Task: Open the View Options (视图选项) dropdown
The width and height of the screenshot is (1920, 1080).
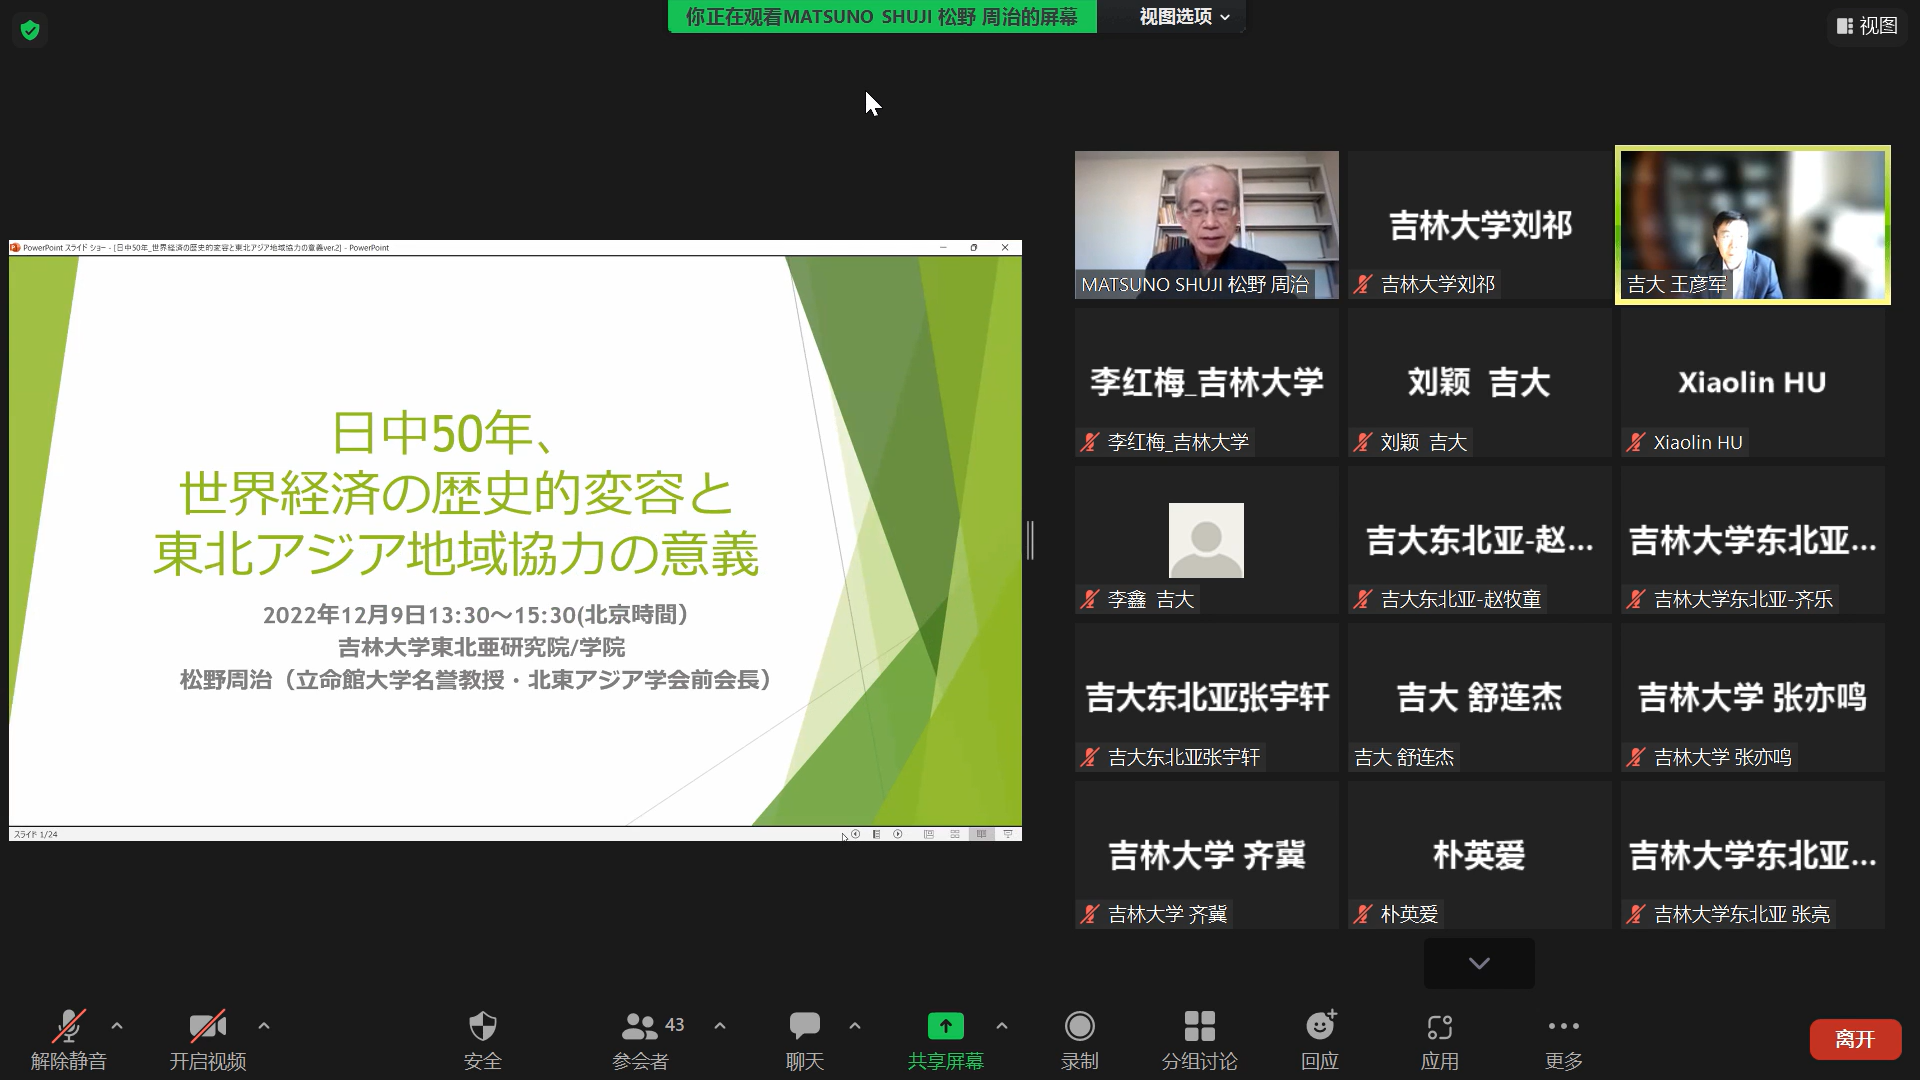Action: click(1183, 17)
